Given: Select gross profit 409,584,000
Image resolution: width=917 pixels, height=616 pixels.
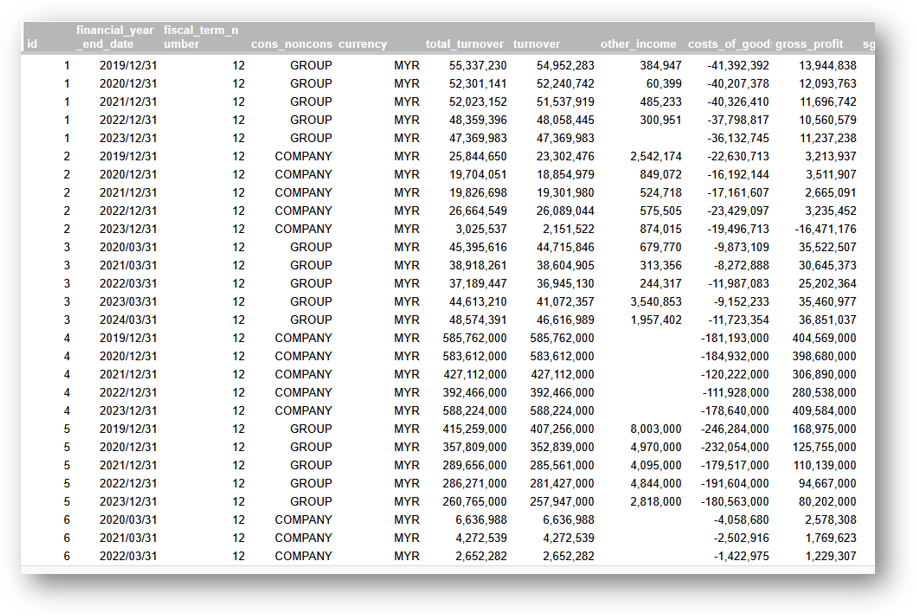Looking at the screenshot, I should coord(824,410).
